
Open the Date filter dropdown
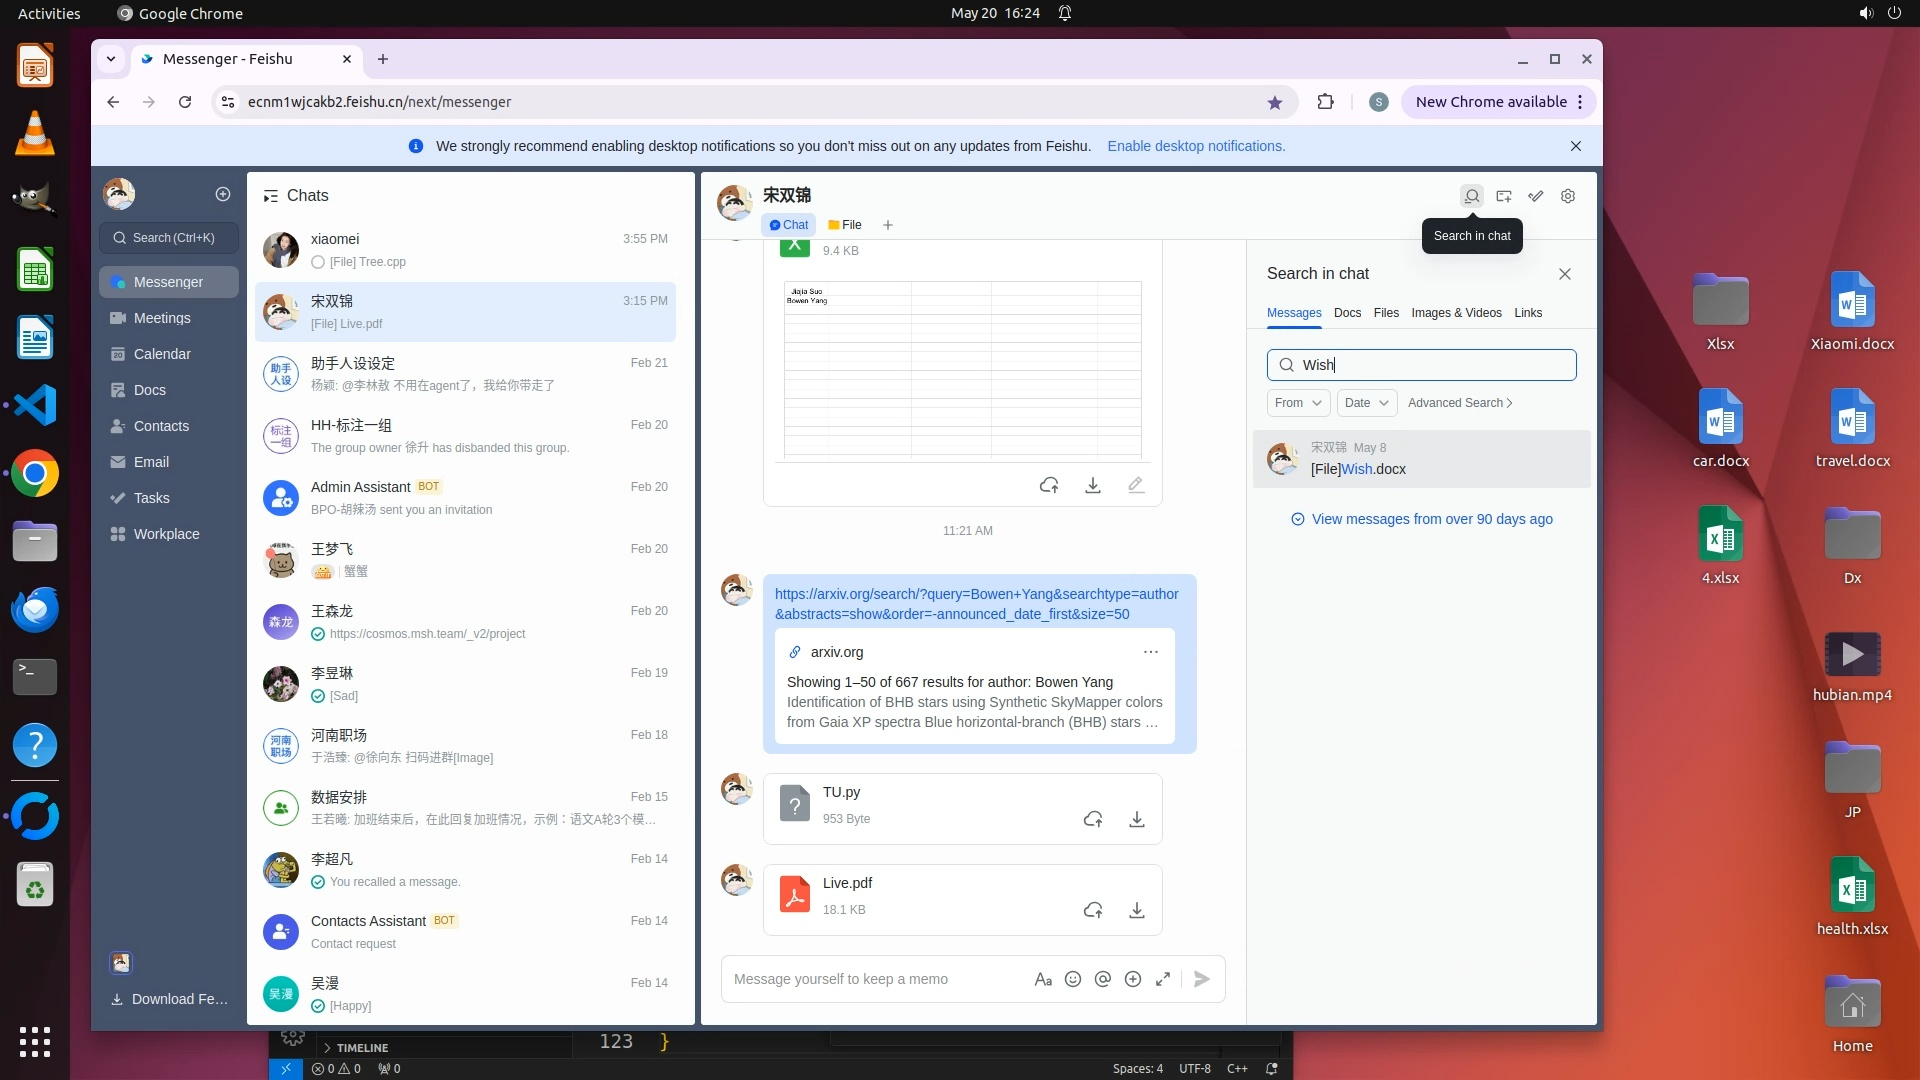click(x=1366, y=403)
